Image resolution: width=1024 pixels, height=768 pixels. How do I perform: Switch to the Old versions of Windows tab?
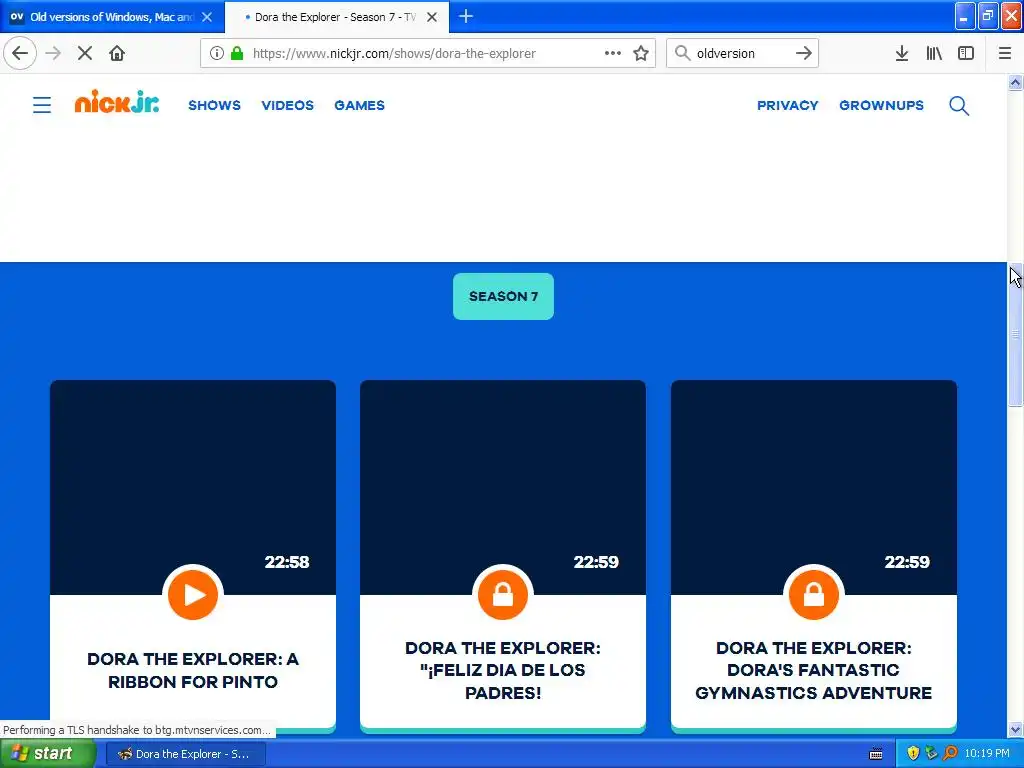112,17
